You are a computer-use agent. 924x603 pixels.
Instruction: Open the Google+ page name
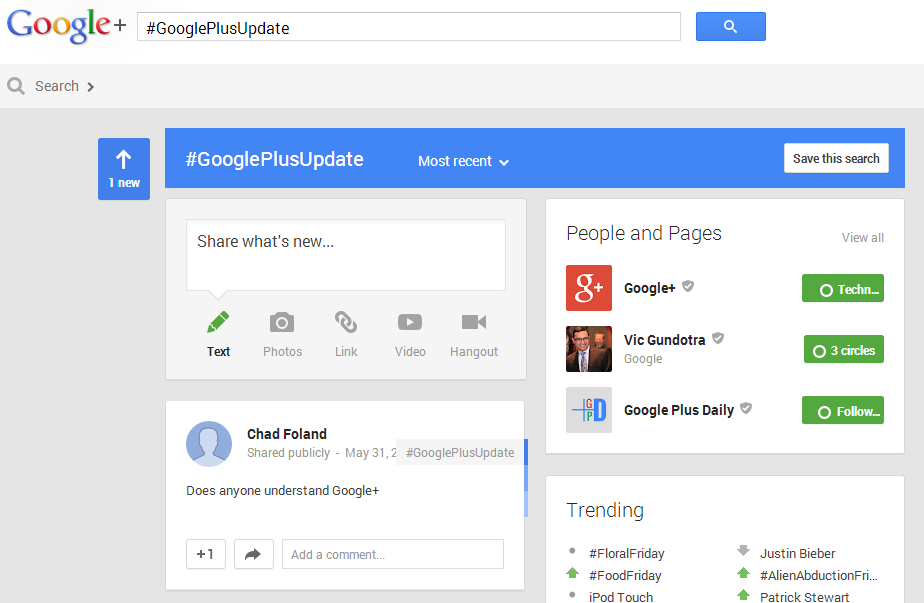tap(649, 288)
